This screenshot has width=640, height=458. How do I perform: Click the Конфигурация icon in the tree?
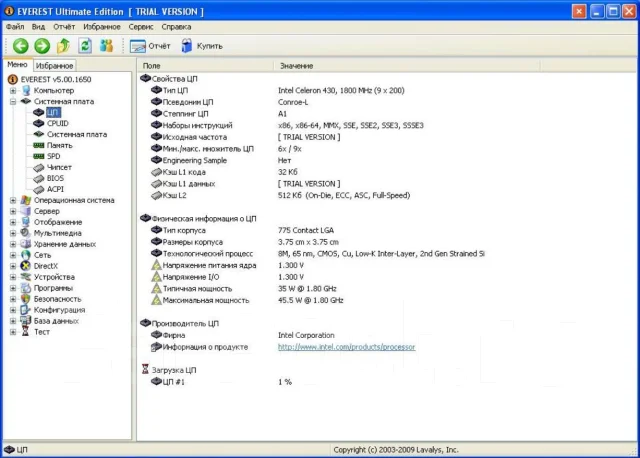[x=26, y=310]
